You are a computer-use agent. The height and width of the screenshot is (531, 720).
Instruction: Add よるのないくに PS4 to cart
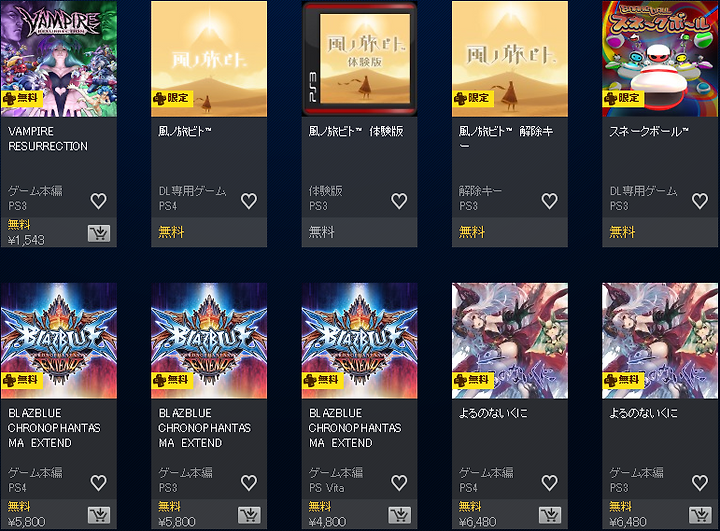550,515
